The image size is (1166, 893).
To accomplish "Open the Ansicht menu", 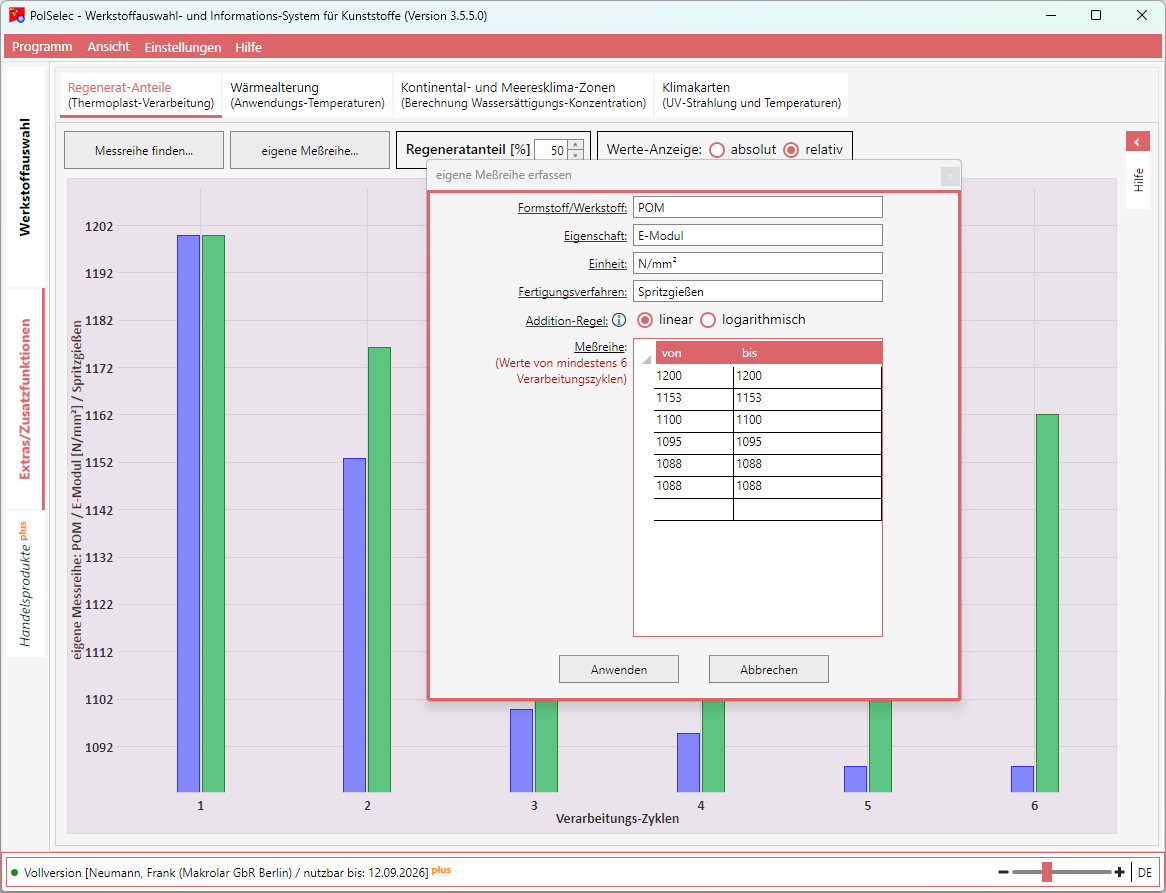I will 109,47.
